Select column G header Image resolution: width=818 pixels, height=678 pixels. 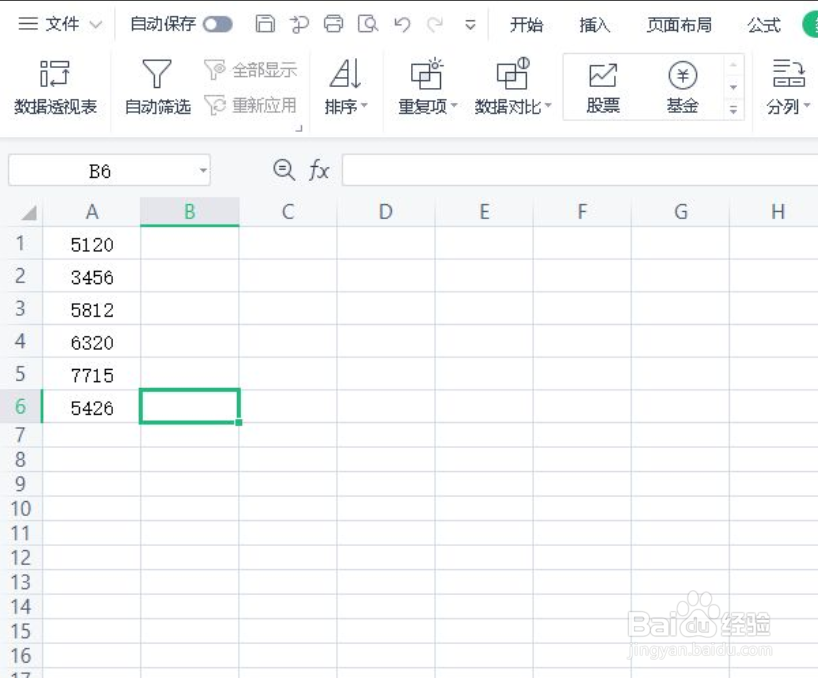click(x=680, y=212)
